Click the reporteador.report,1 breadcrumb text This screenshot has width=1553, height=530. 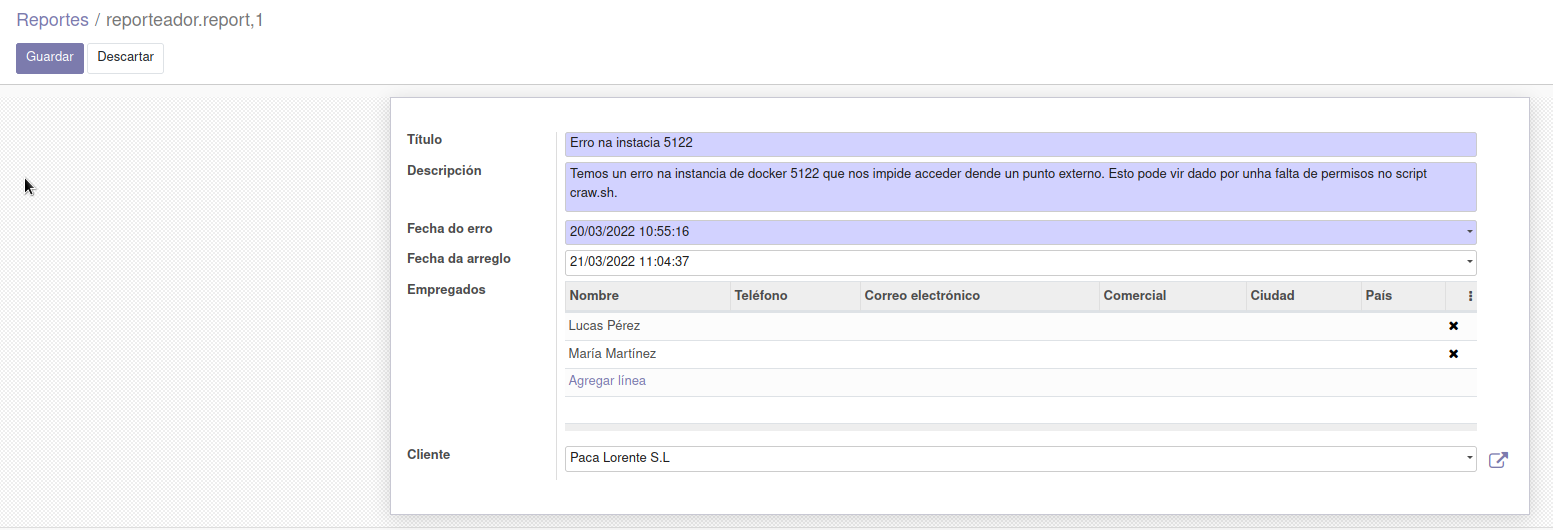(x=185, y=20)
